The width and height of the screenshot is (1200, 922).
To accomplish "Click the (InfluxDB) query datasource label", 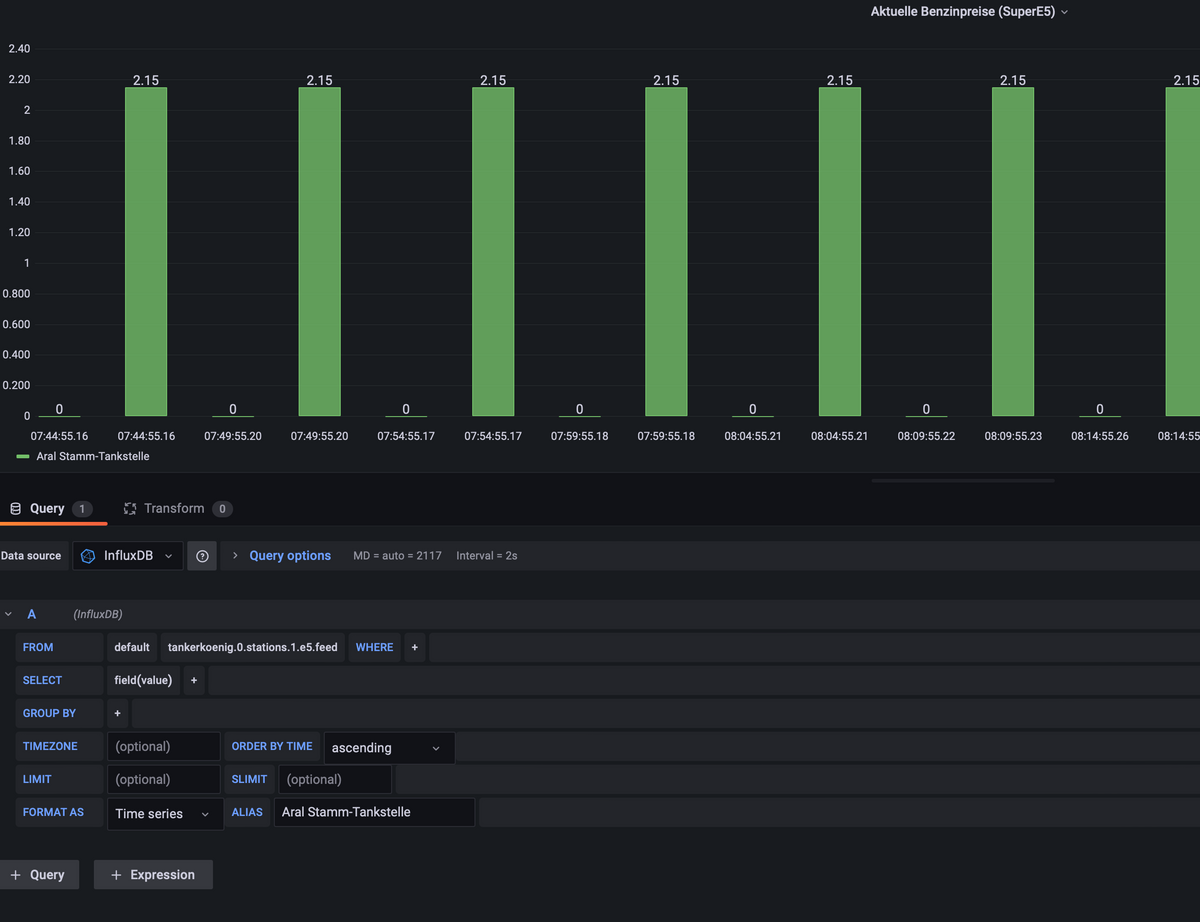I will pos(97,614).
